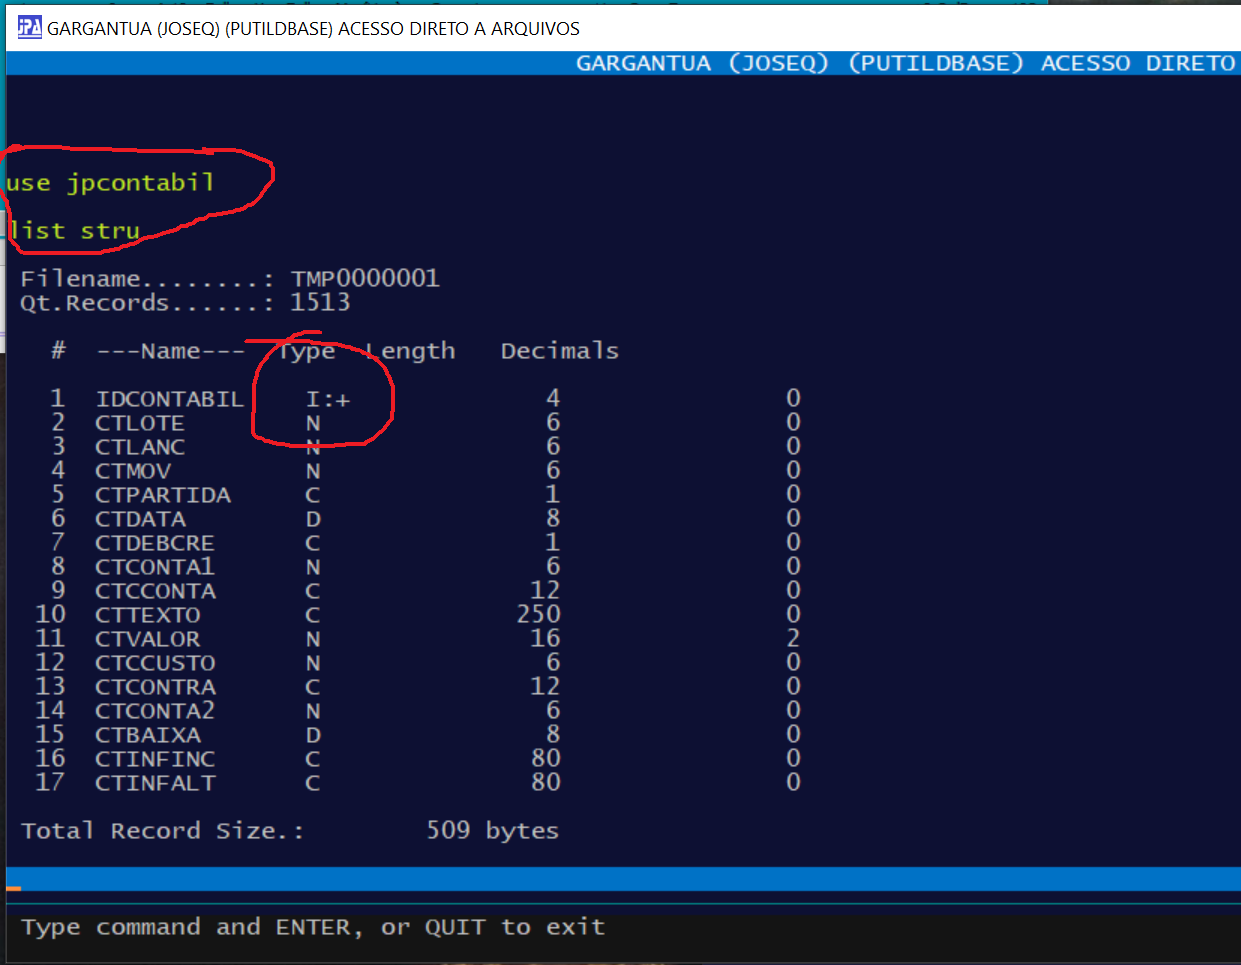The image size is (1241, 965).
Task: Click the Length column header
Action: pos(410,351)
